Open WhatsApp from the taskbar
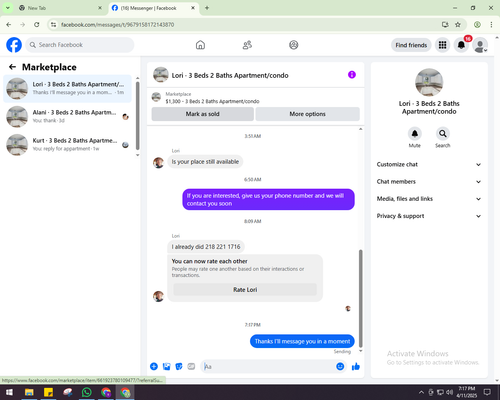The image size is (500, 400). [87, 392]
